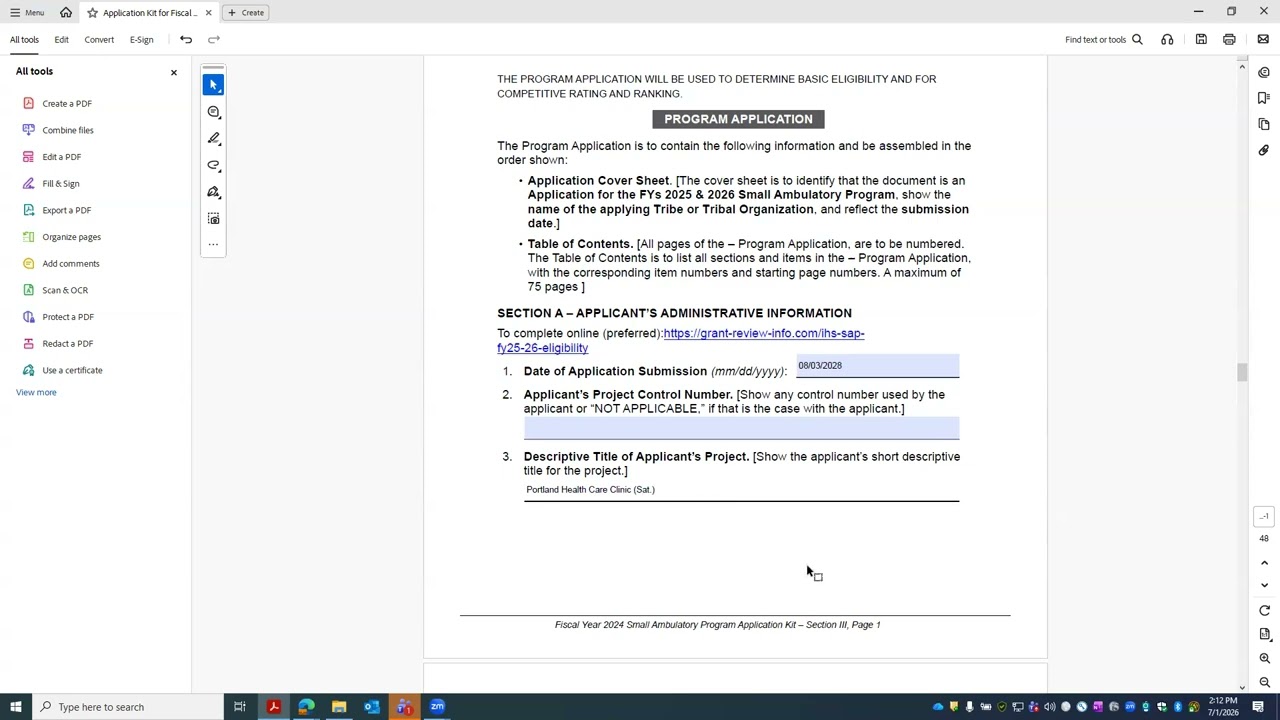Share the file by email
Screen dimensions: 1280x720
pos(1263,40)
